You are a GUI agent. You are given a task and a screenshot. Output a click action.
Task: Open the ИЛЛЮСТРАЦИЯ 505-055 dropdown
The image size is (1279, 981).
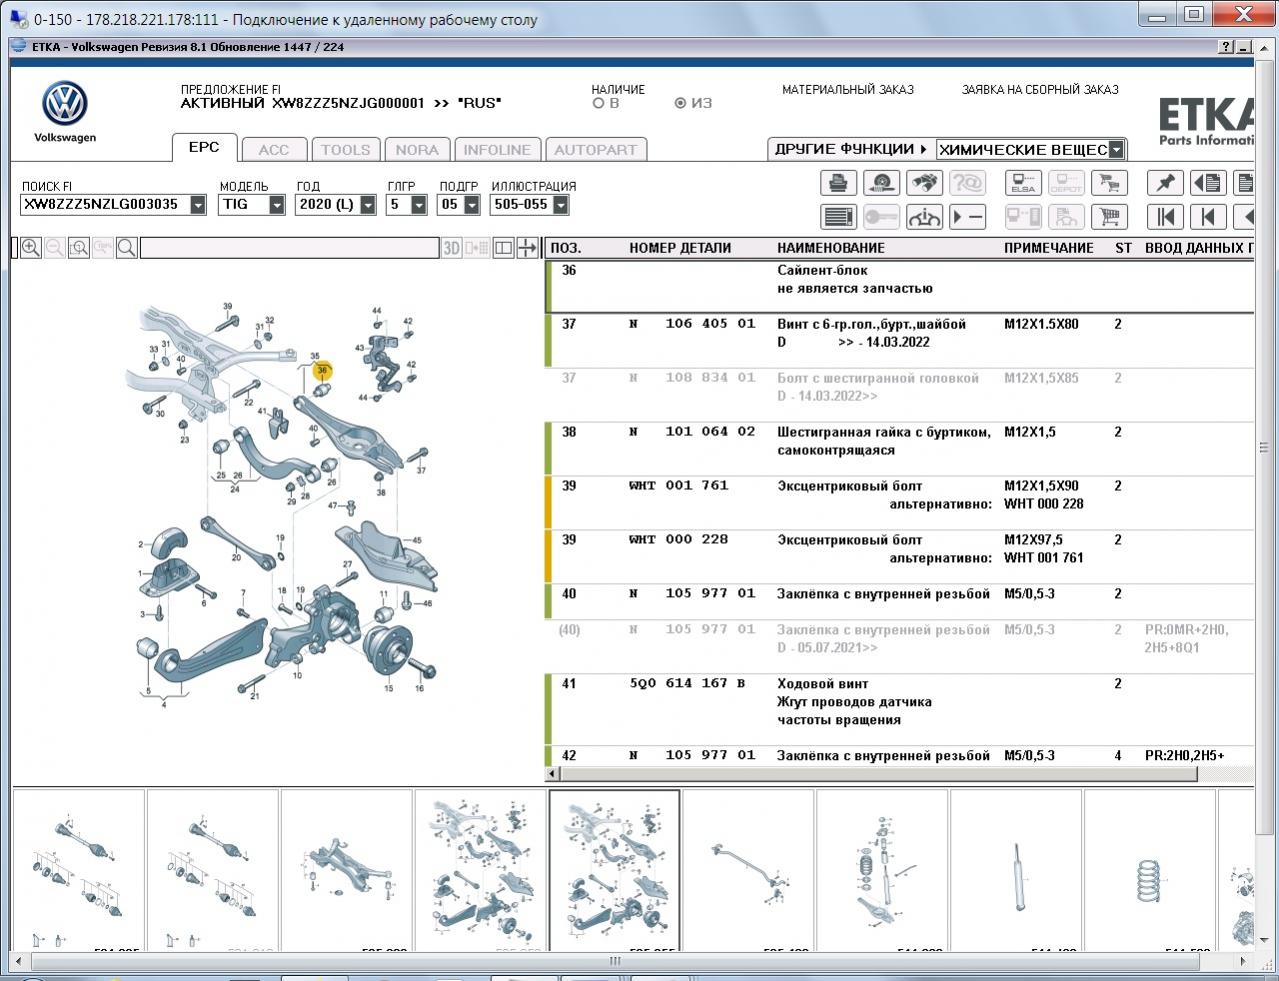[x=561, y=205]
